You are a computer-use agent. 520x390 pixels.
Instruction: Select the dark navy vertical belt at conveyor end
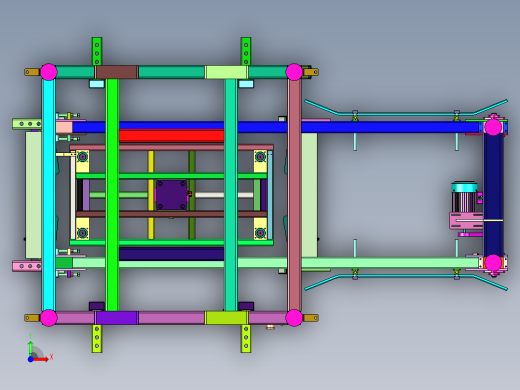pyautogui.click(x=493, y=195)
